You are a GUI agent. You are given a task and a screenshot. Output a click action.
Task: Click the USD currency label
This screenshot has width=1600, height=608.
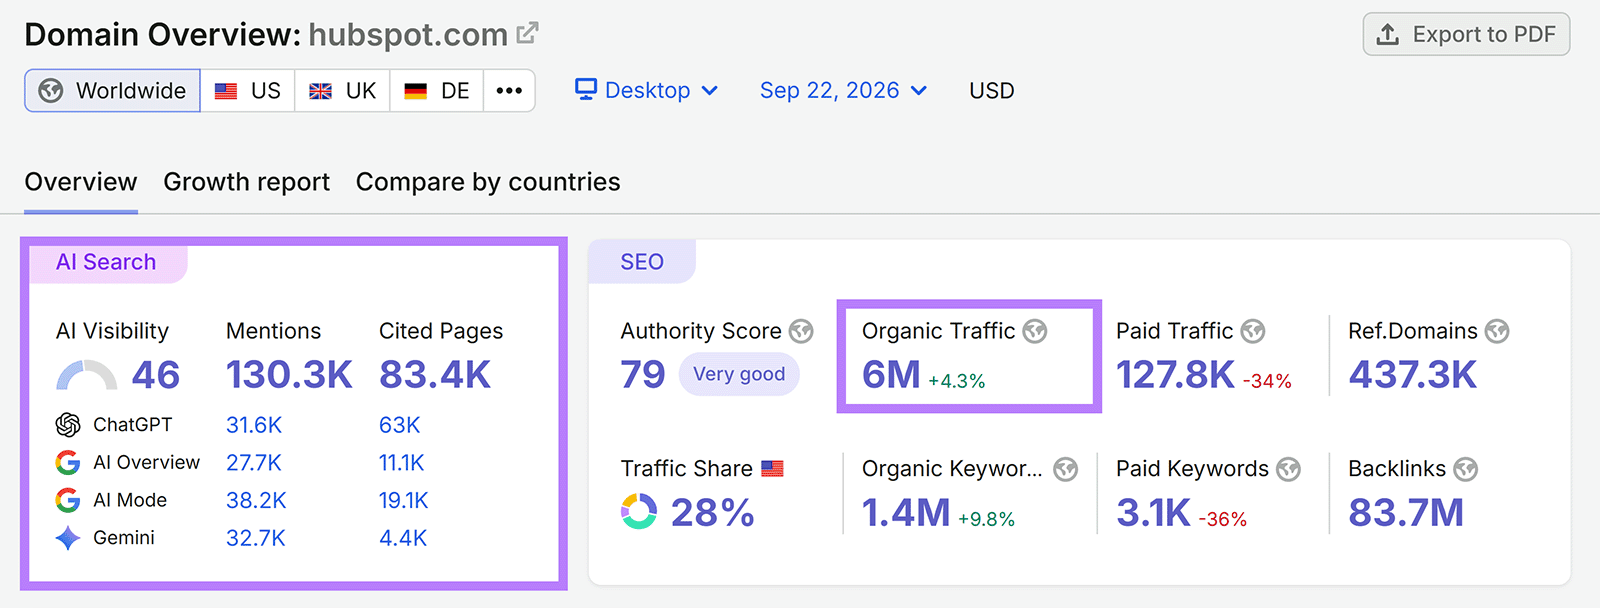click(x=991, y=90)
